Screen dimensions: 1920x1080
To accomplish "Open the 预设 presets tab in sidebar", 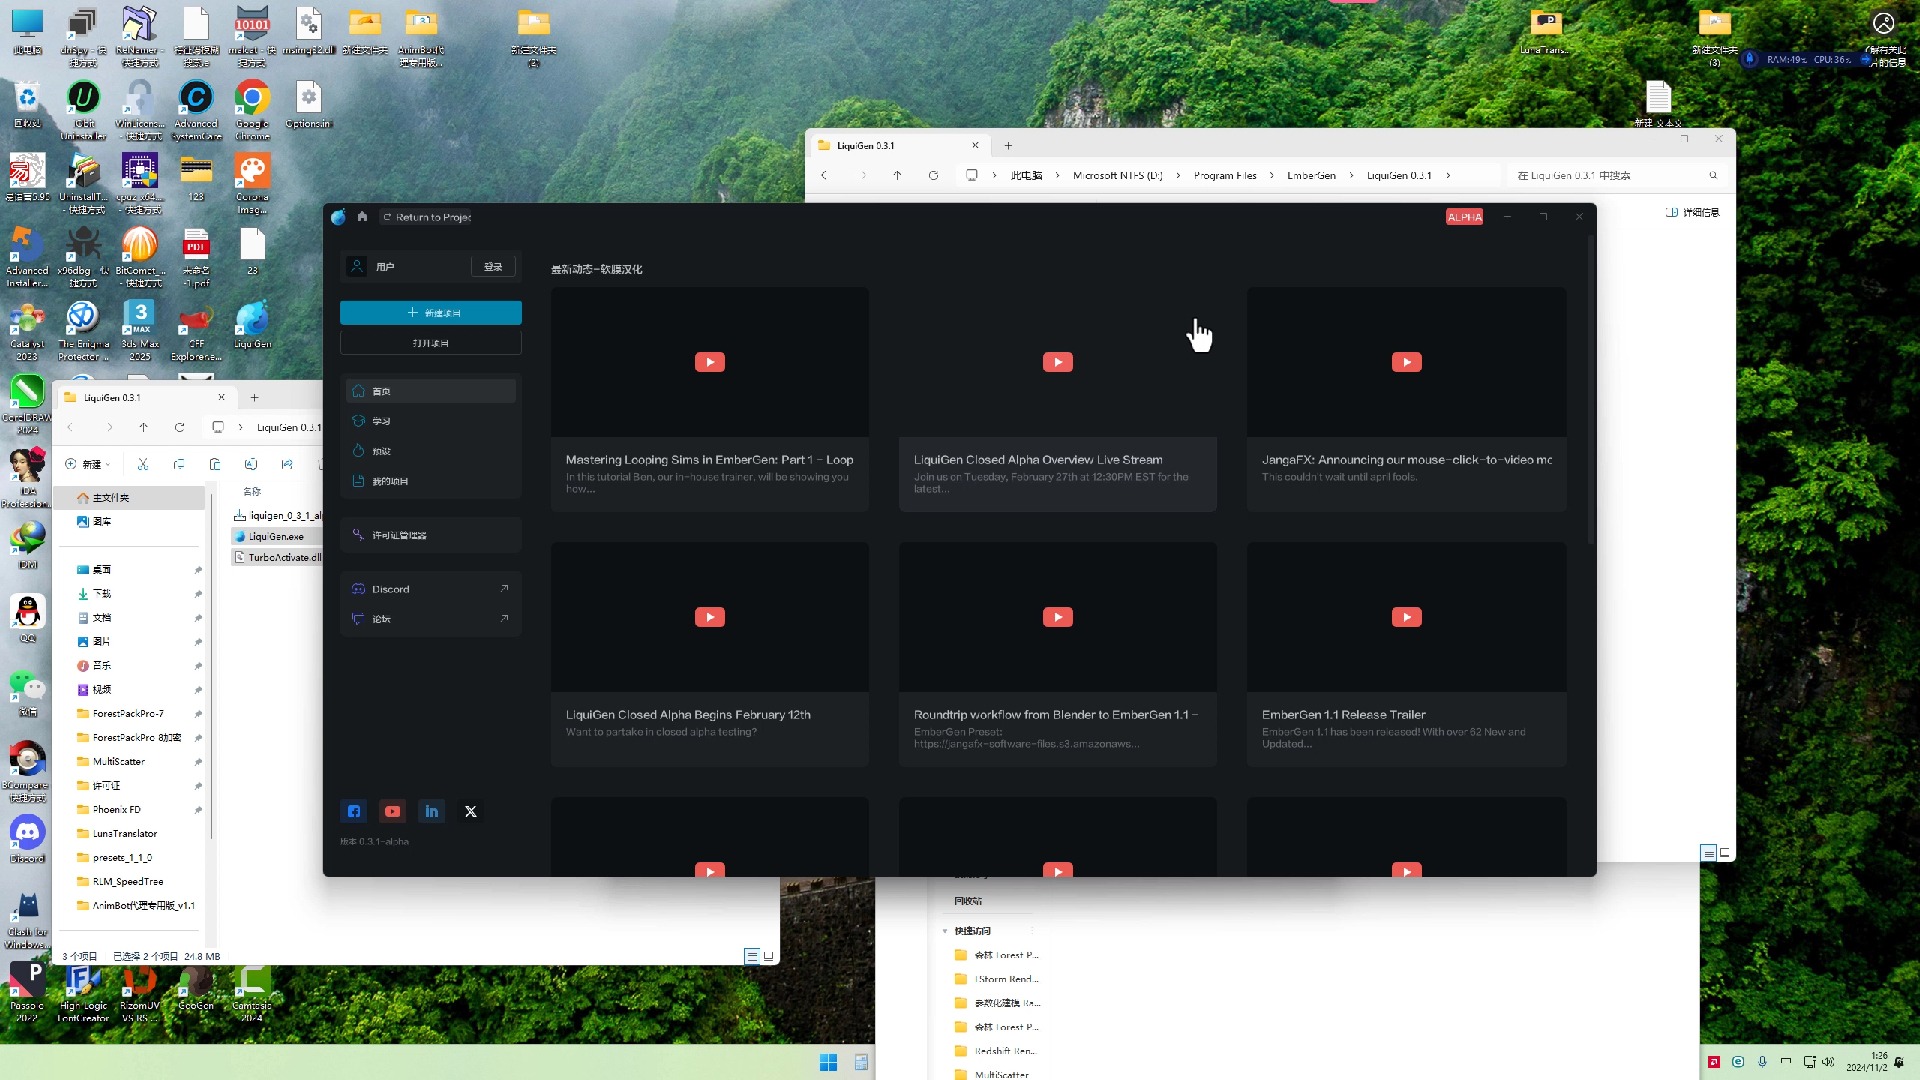I will coord(431,451).
